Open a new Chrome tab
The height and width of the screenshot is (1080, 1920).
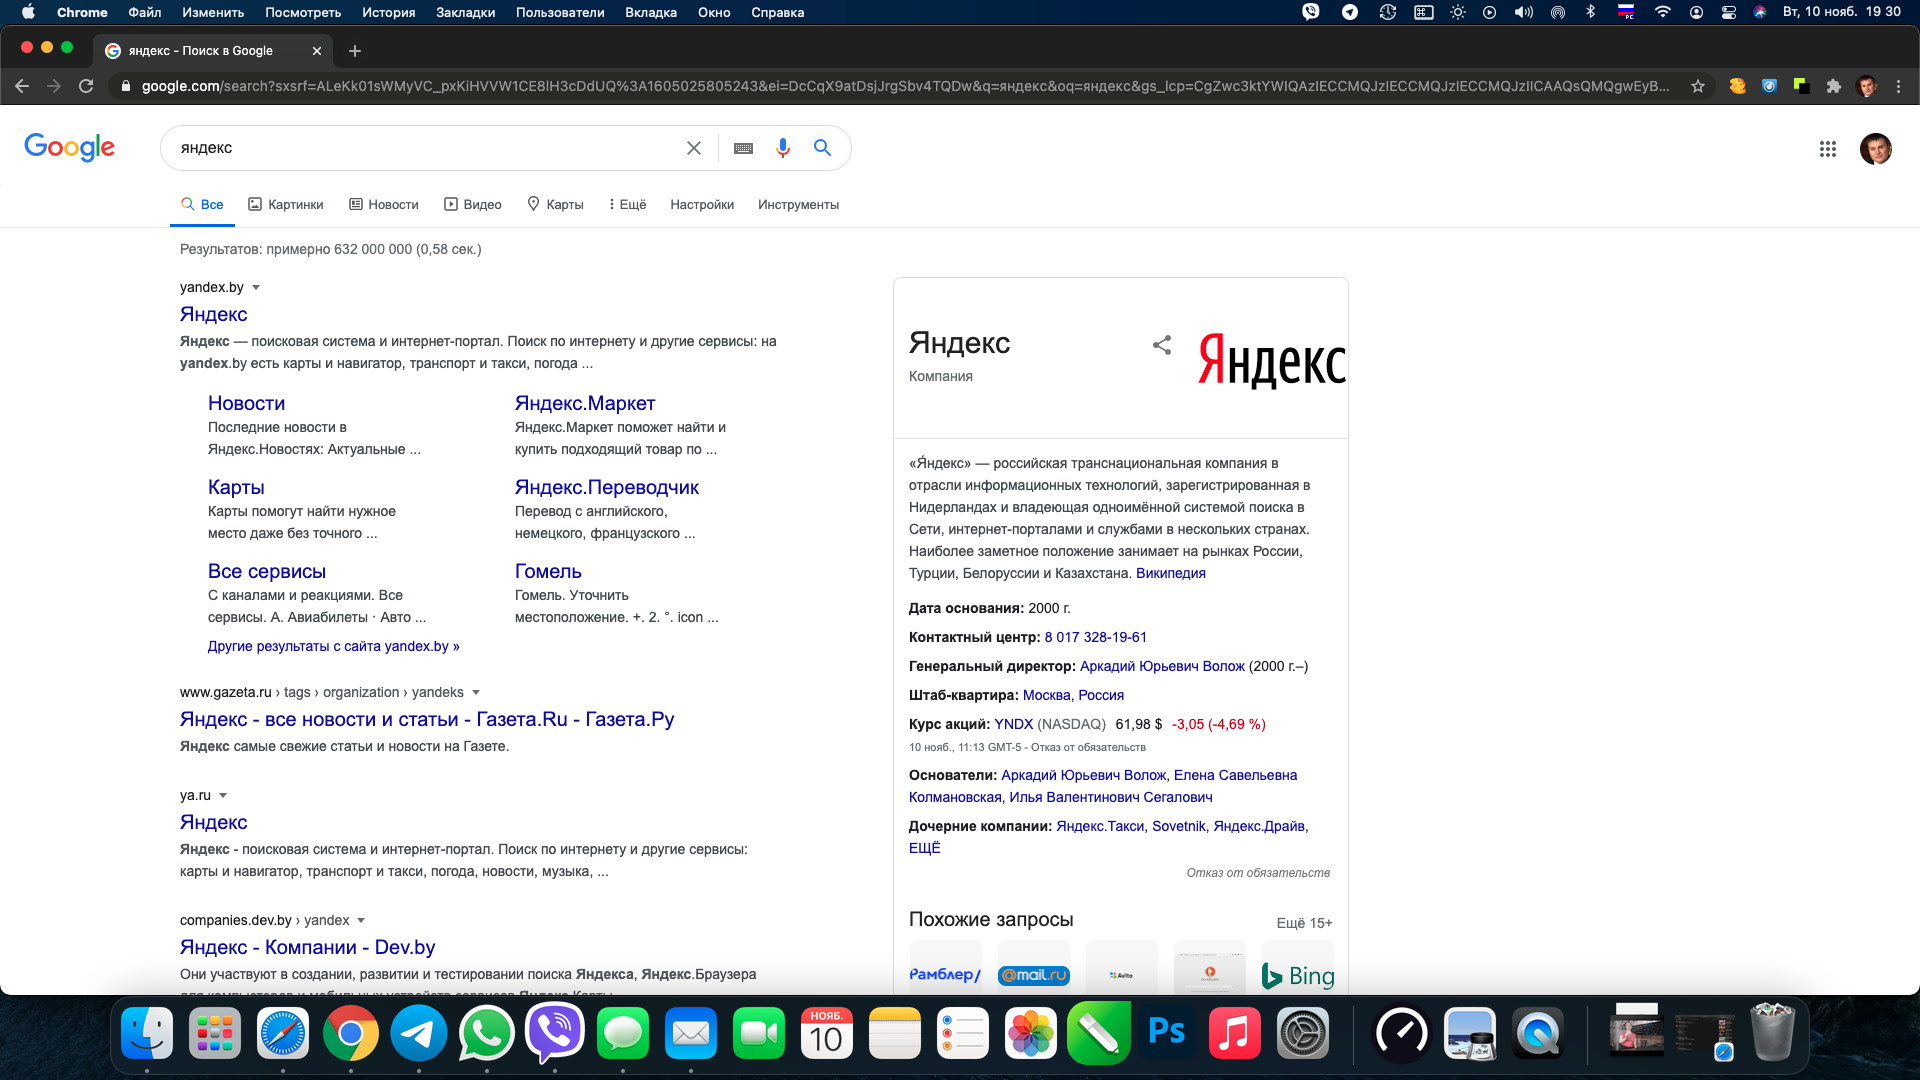tap(355, 51)
